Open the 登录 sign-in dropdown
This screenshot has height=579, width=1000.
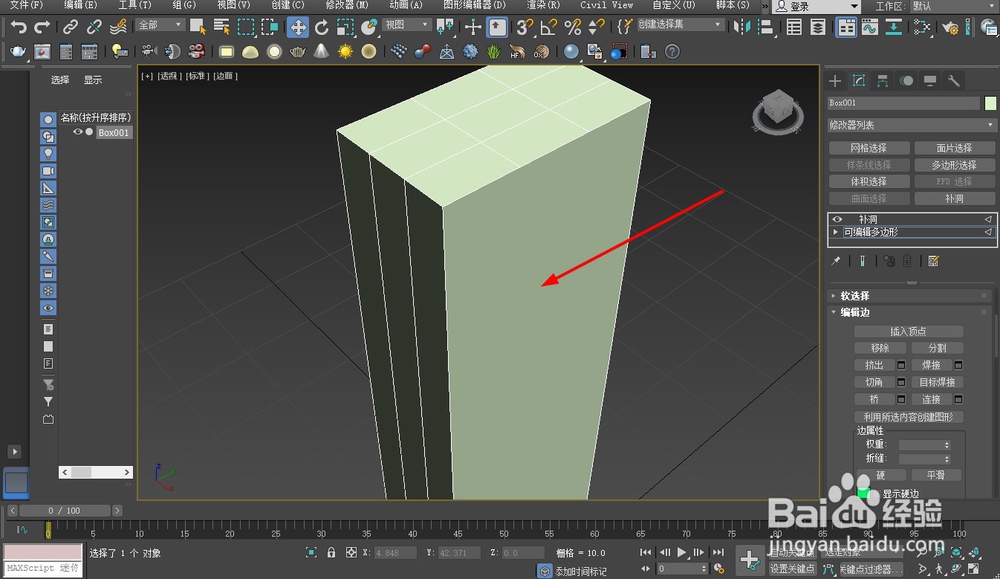(816, 6)
